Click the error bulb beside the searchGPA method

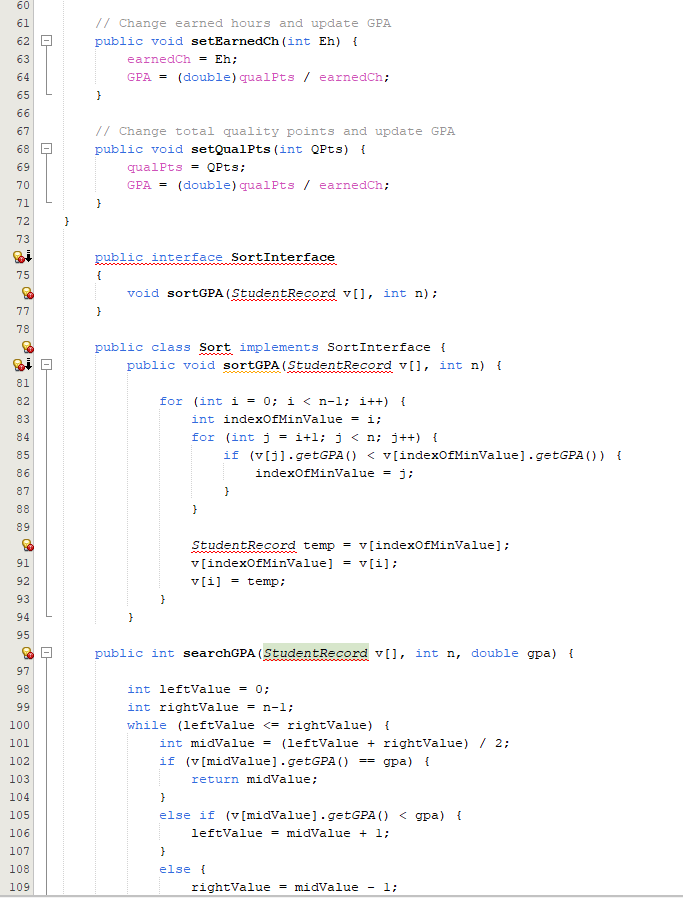pyautogui.click(x=27, y=653)
